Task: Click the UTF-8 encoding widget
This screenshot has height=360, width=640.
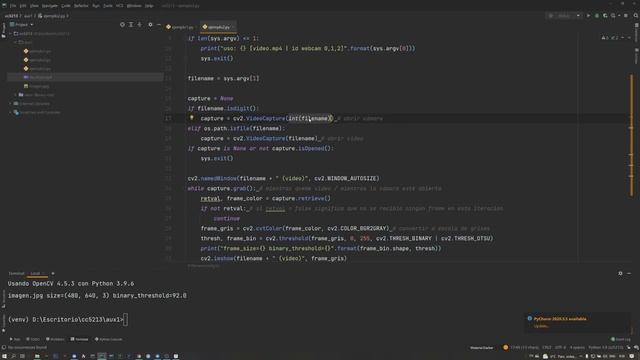Action: [560, 348]
